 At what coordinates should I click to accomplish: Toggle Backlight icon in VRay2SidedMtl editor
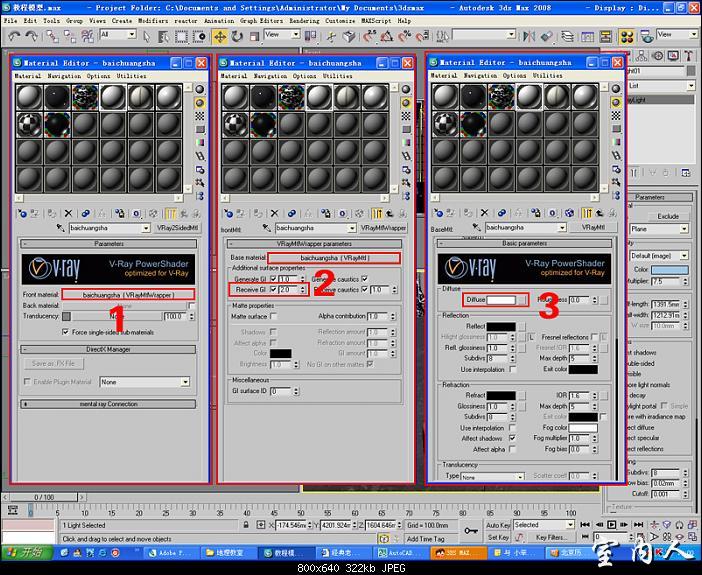click(x=200, y=103)
